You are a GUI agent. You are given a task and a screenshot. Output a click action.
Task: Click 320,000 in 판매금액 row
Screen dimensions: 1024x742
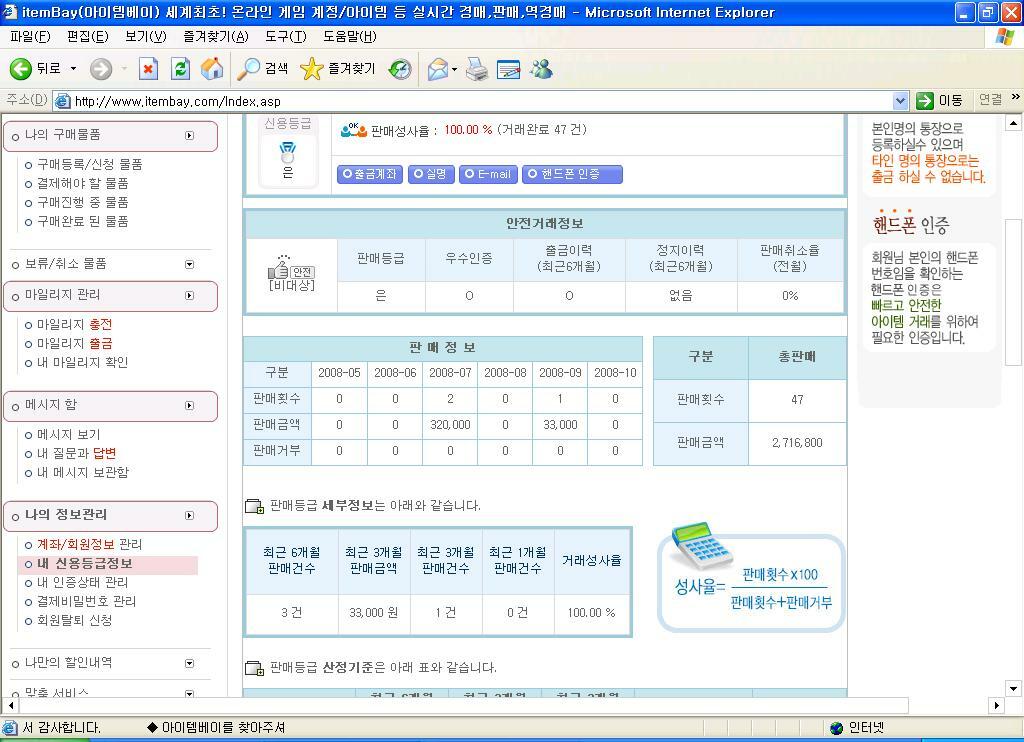point(450,425)
